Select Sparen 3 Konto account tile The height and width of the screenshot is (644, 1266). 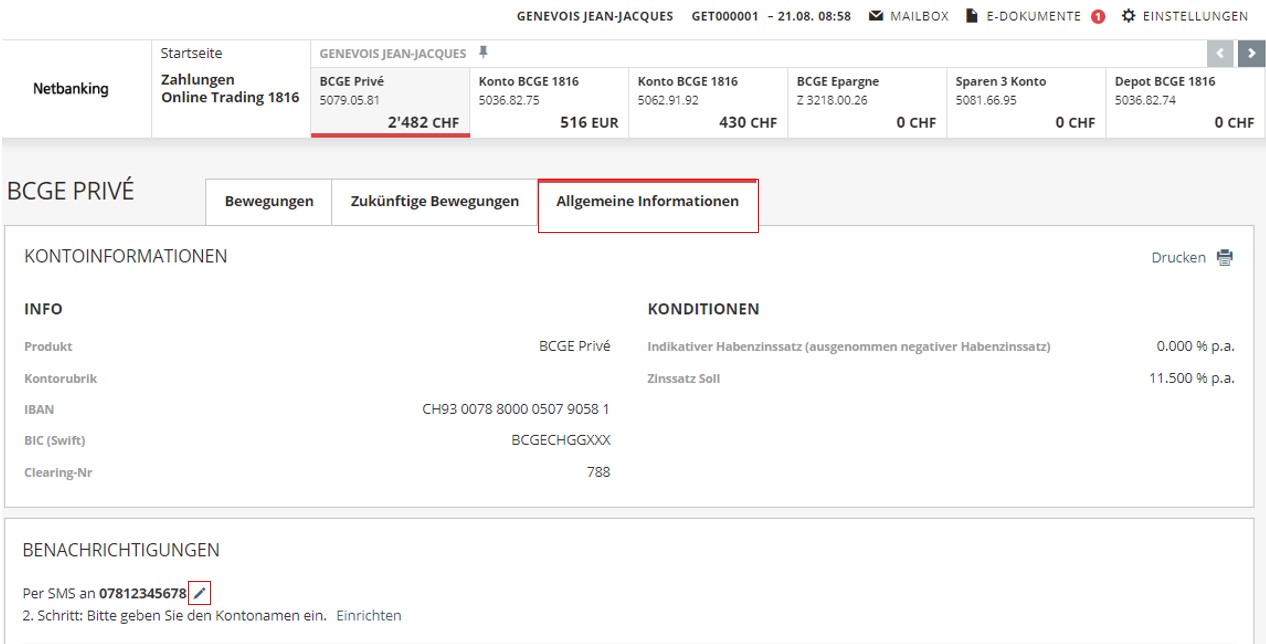pos(1025,101)
